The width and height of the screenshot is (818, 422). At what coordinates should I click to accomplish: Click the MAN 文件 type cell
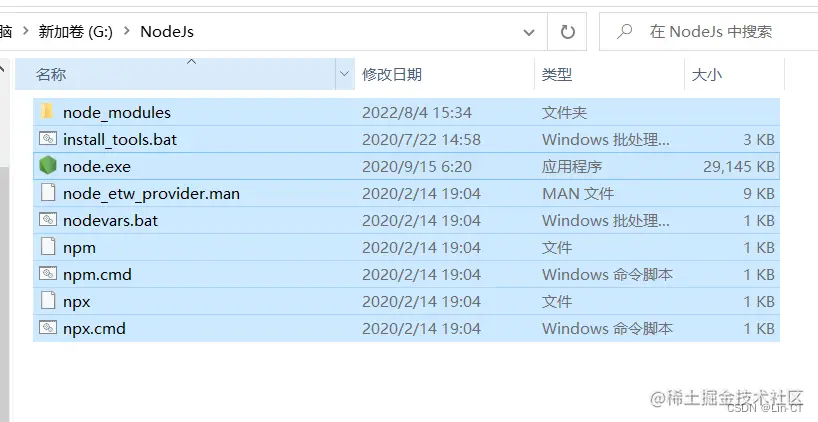point(578,194)
